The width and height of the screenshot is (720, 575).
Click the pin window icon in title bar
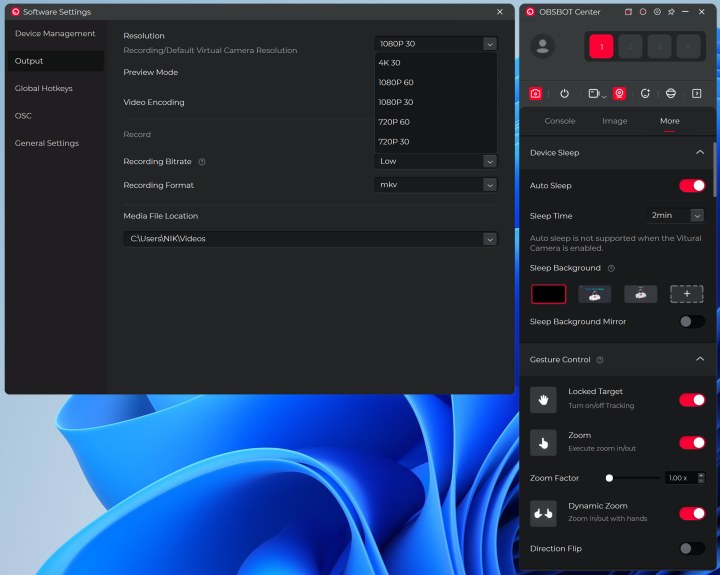click(x=671, y=12)
